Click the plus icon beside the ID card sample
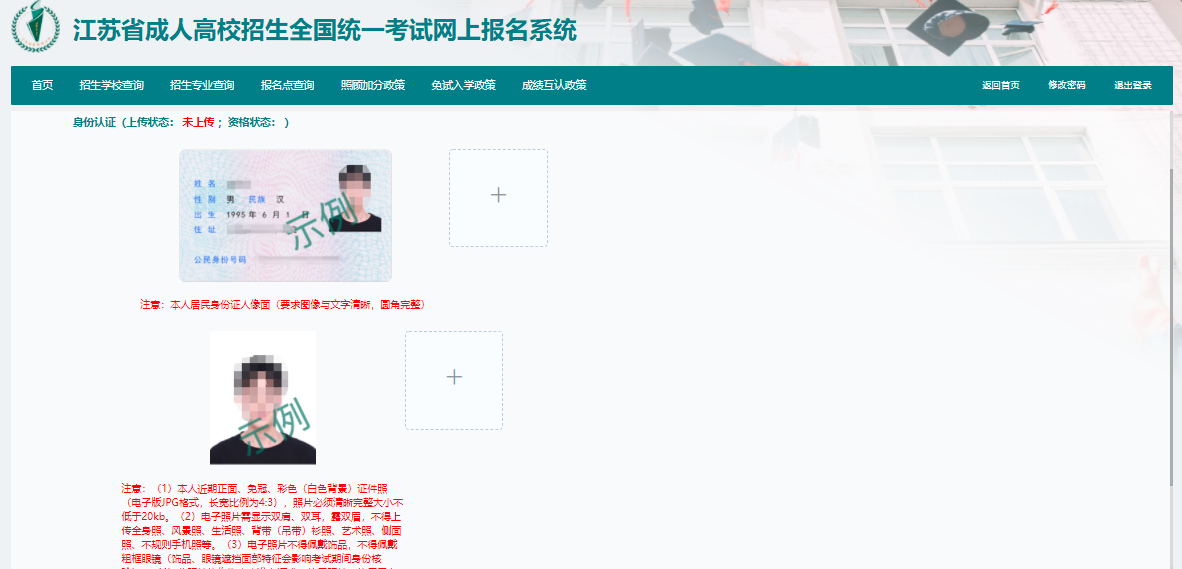The height and width of the screenshot is (569, 1182). (x=498, y=197)
